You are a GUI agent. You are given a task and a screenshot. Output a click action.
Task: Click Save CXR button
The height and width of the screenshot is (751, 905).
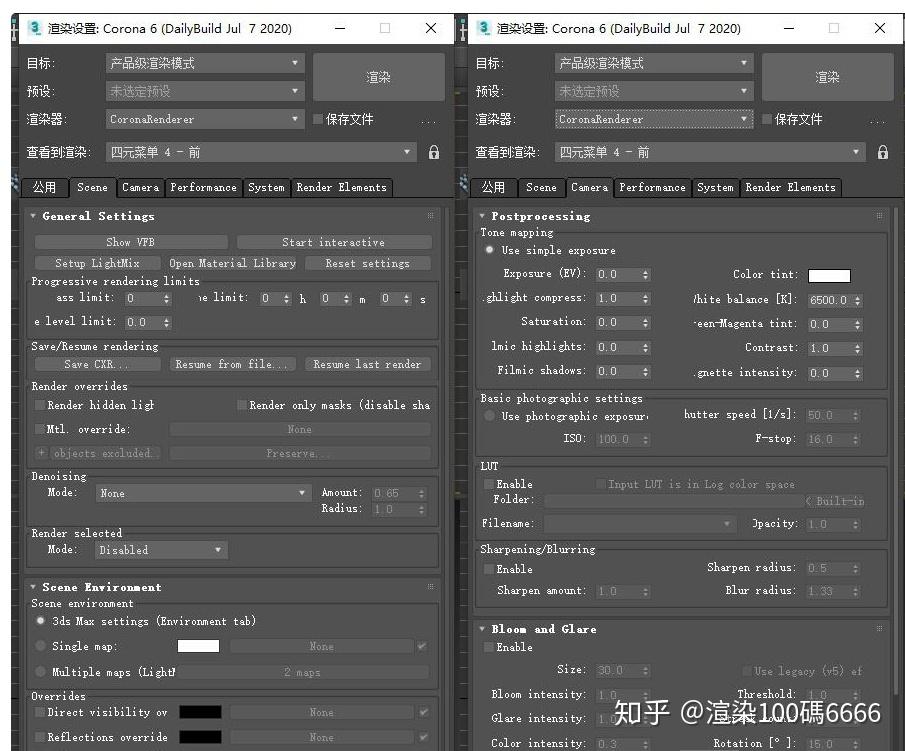coord(98,364)
